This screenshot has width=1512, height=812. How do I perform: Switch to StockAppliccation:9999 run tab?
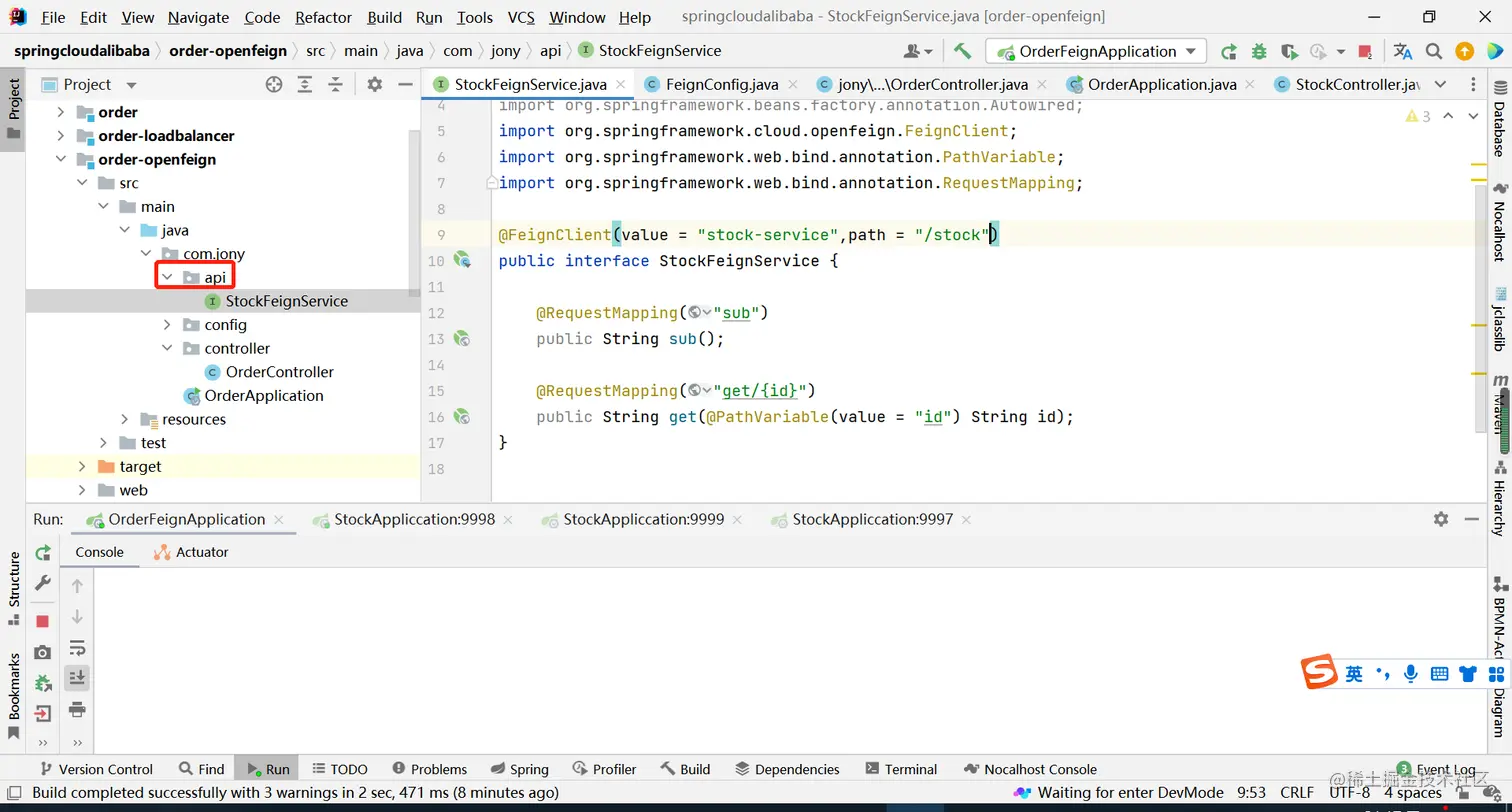(643, 519)
